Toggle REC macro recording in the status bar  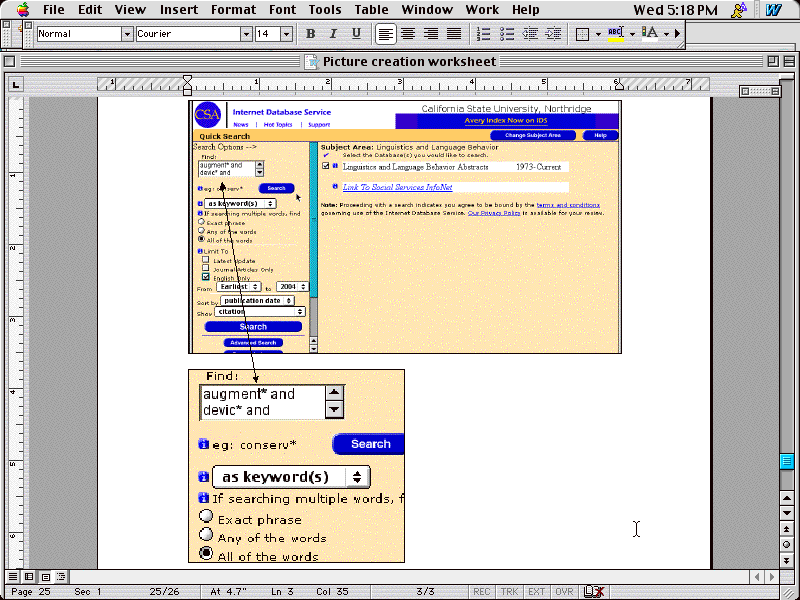[481, 592]
